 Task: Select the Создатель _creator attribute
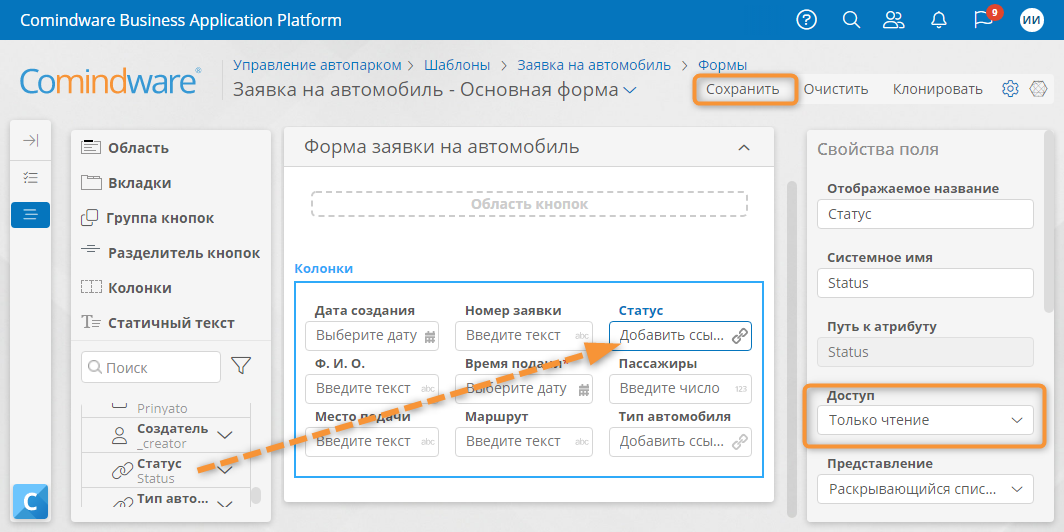(x=166, y=436)
